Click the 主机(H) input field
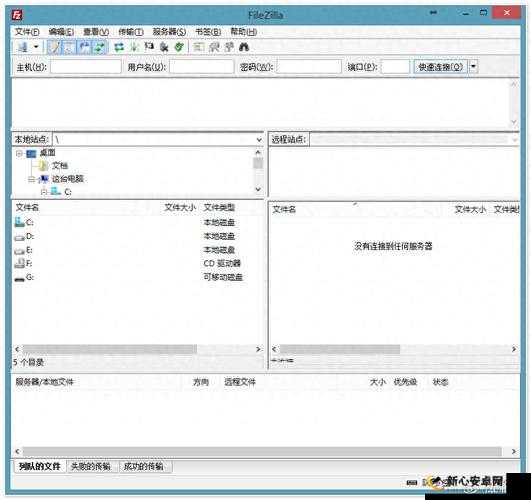Screen dimensions: 531x500 point(86,67)
